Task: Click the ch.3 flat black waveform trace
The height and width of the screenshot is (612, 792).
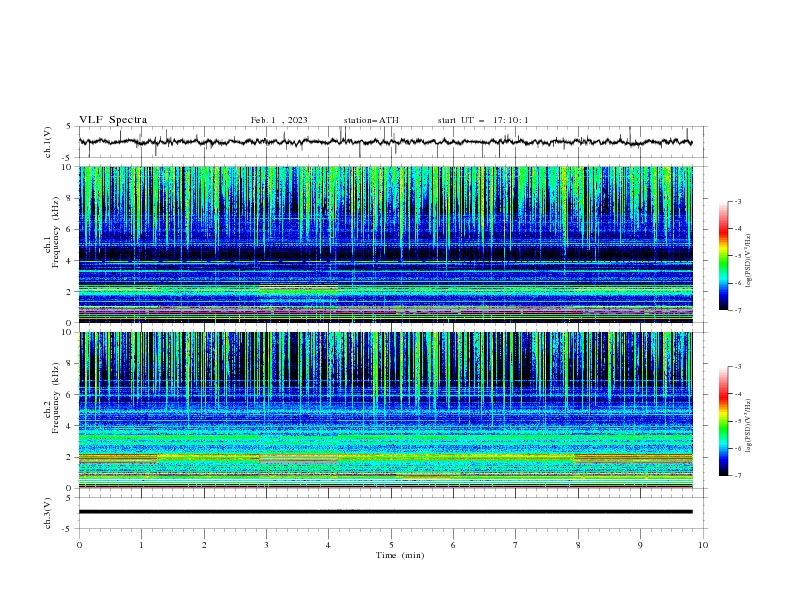Action: coord(385,512)
